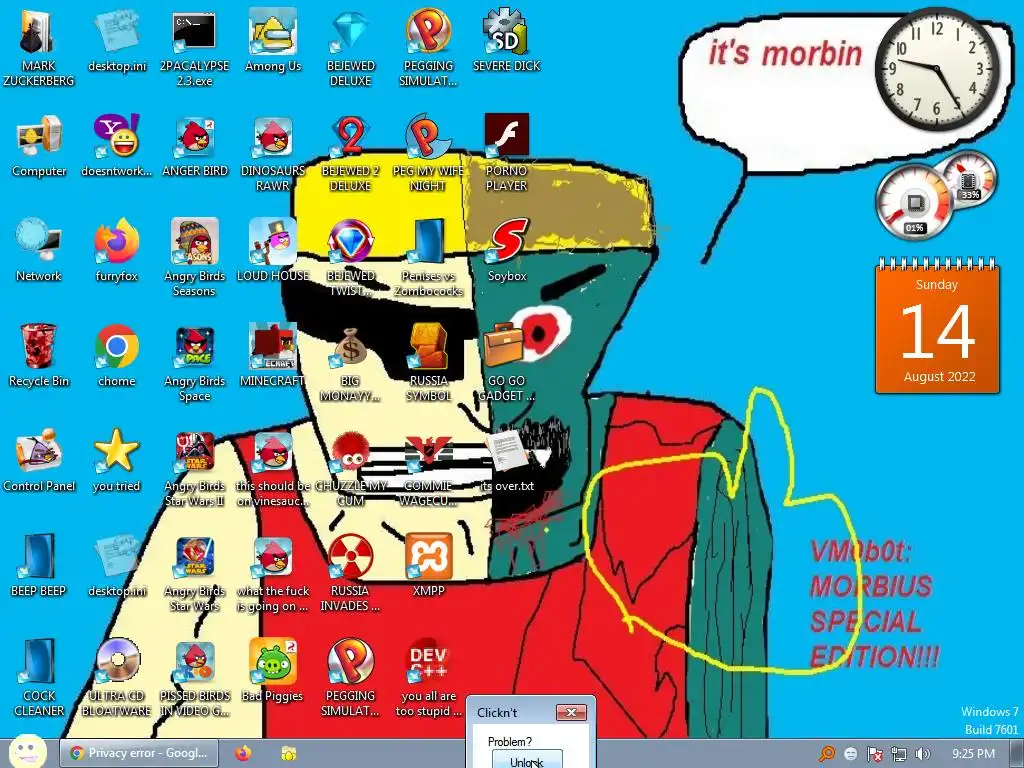The image size is (1024, 768).
Task: Click the analog clock desktop gadget
Action: point(936,69)
